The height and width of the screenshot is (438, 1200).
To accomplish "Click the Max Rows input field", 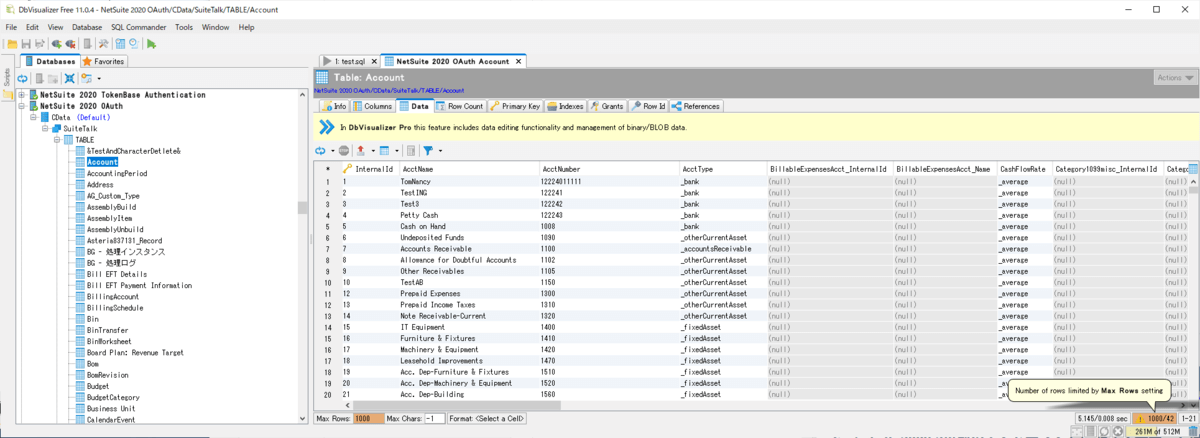I will coord(367,418).
